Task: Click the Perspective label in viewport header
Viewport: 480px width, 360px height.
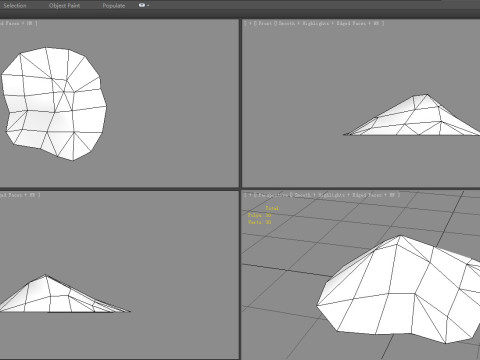Action: pos(273,195)
